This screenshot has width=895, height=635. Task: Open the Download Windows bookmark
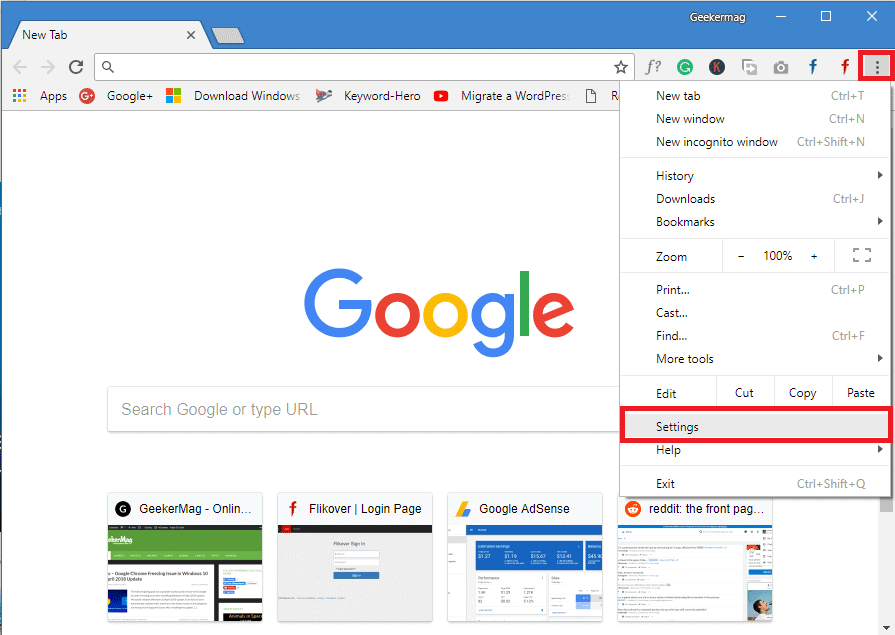click(233, 96)
